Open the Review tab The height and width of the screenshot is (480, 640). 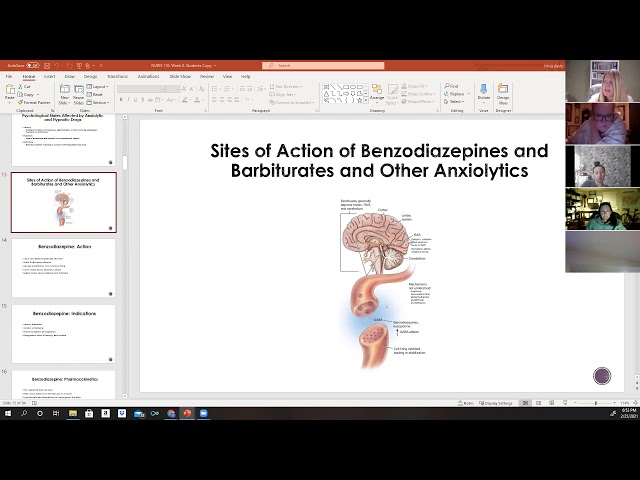(207, 76)
